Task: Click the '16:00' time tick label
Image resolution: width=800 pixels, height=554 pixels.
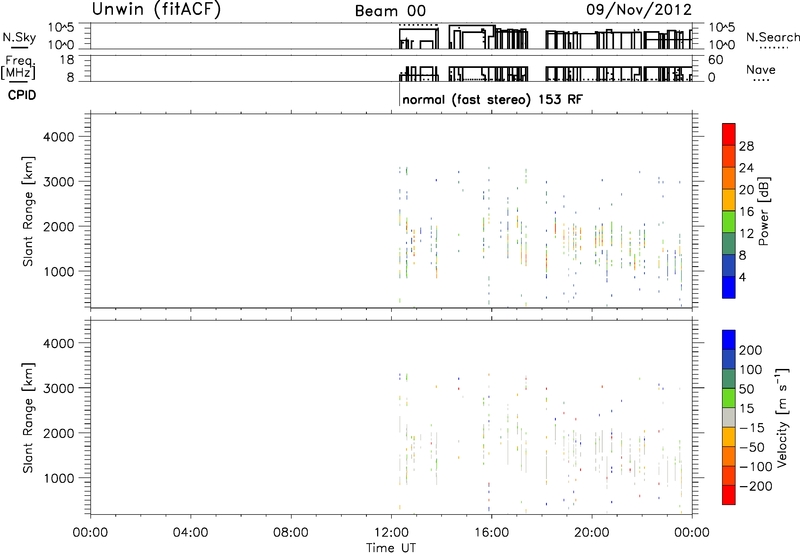Action: 491,533
